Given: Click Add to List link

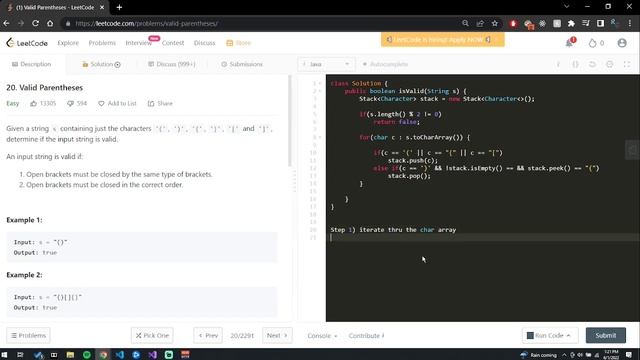Looking at the screenshot, I should click(118, 104).
